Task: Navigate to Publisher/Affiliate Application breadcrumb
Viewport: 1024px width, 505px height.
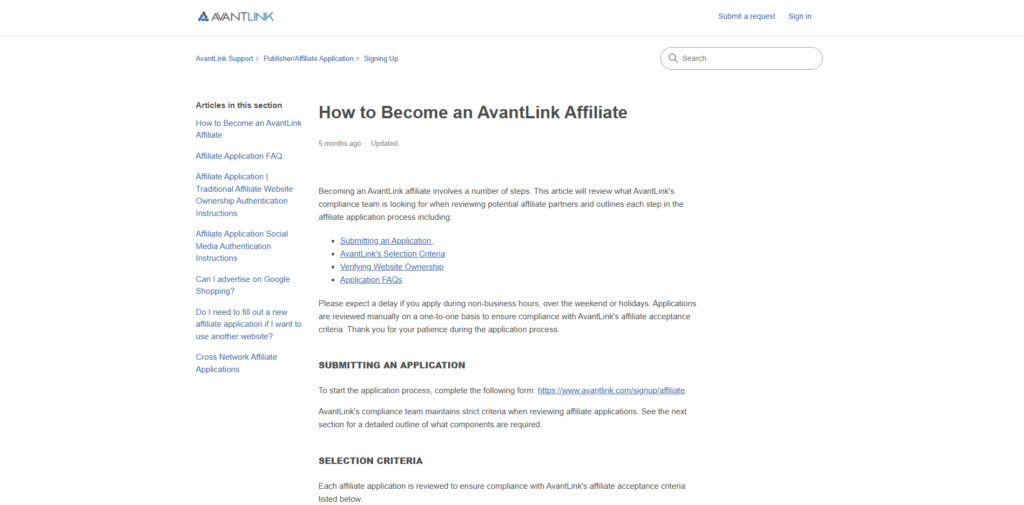Action: click(x=308, y=59)
